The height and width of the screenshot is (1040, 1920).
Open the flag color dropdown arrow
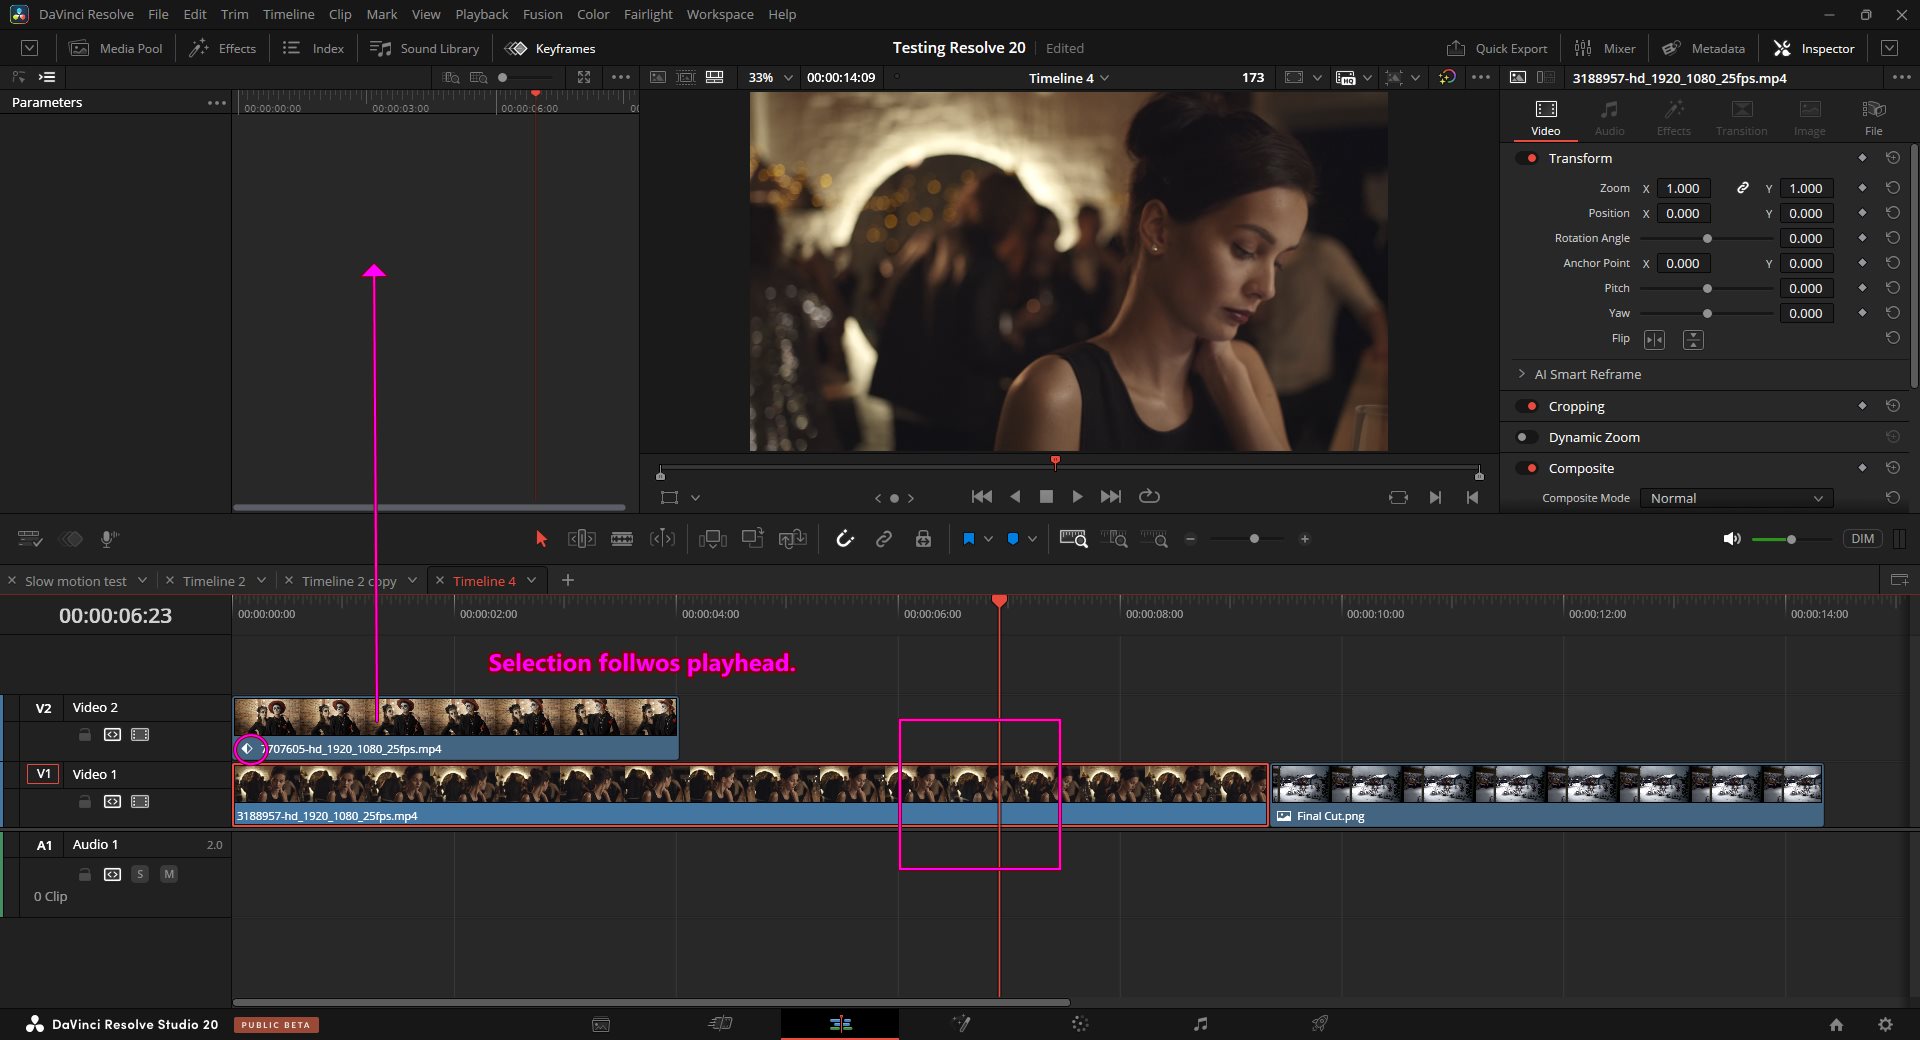988,539
